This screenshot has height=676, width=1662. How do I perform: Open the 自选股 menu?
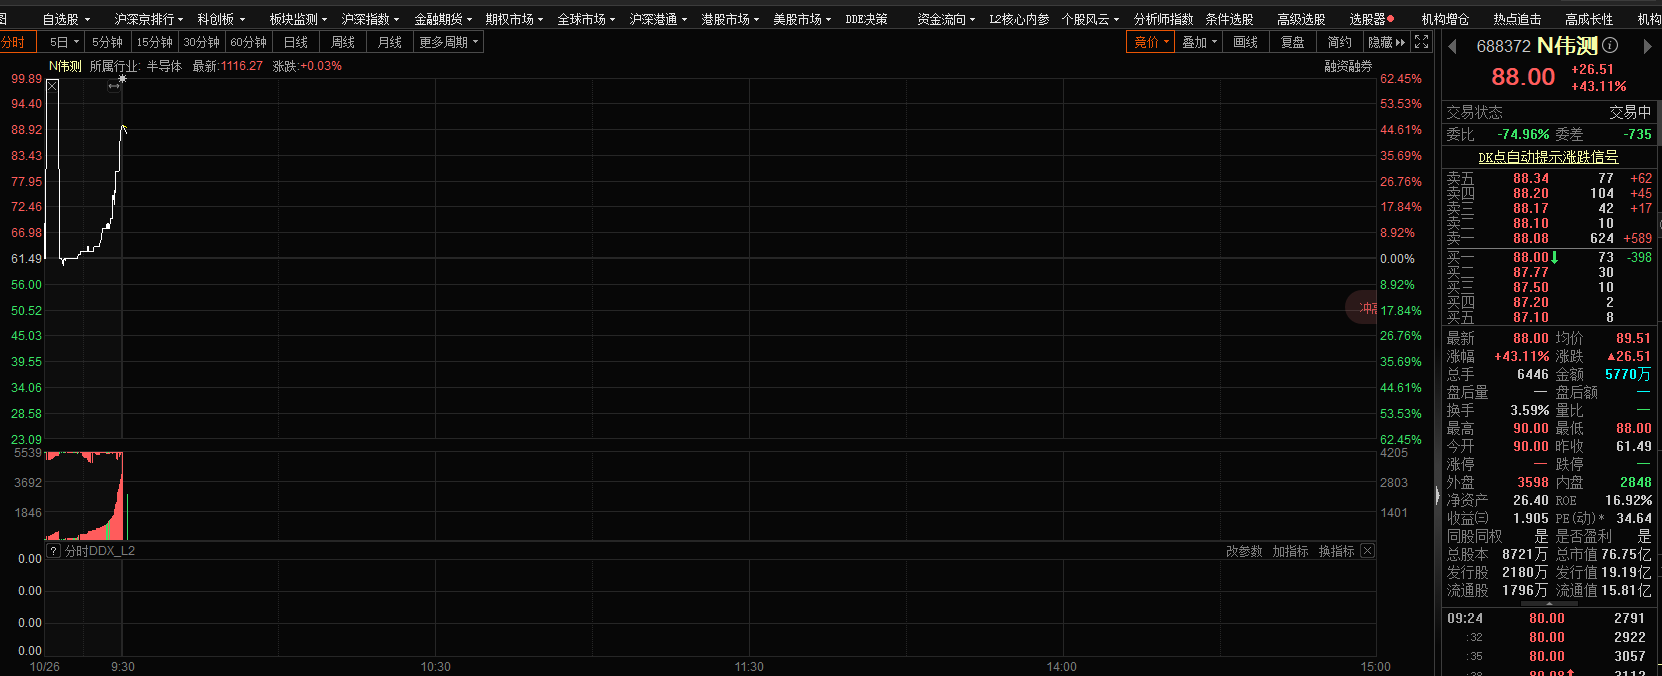click(65, 19)
